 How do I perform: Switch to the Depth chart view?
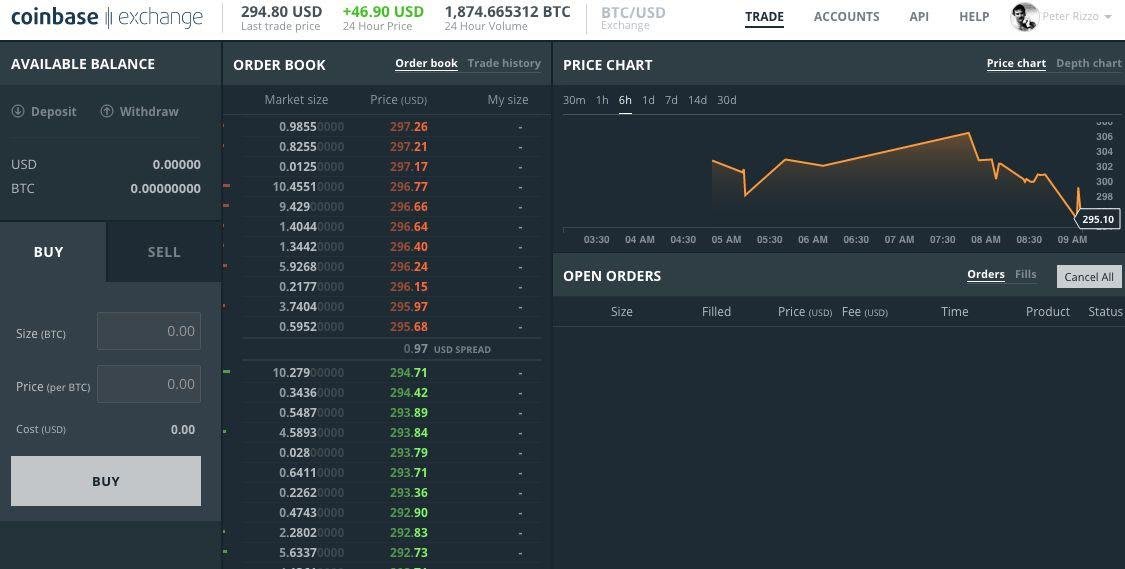pos(1088,63)
